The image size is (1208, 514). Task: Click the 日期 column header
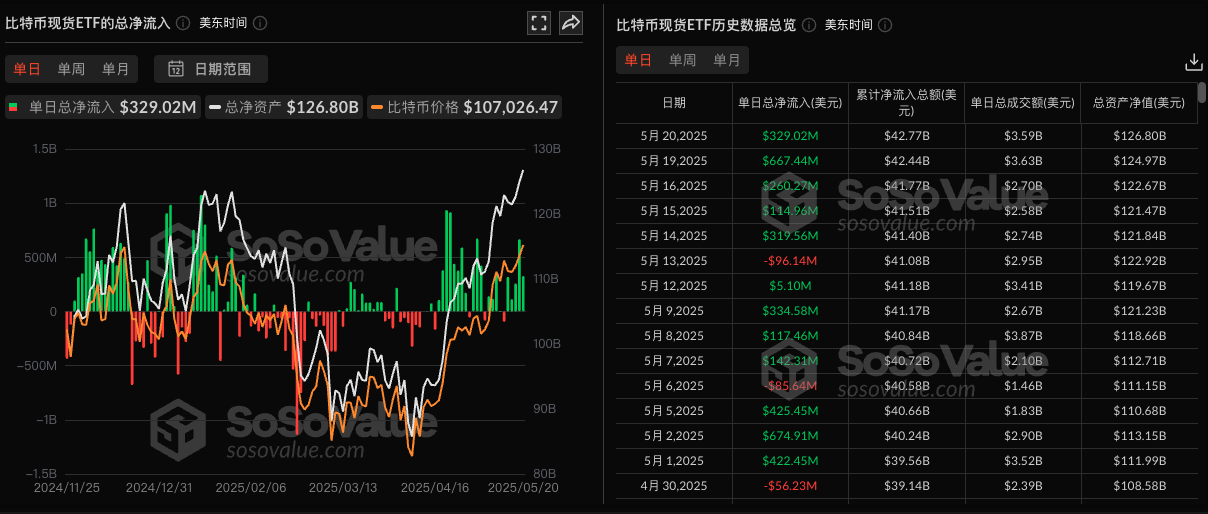point(674,102)
